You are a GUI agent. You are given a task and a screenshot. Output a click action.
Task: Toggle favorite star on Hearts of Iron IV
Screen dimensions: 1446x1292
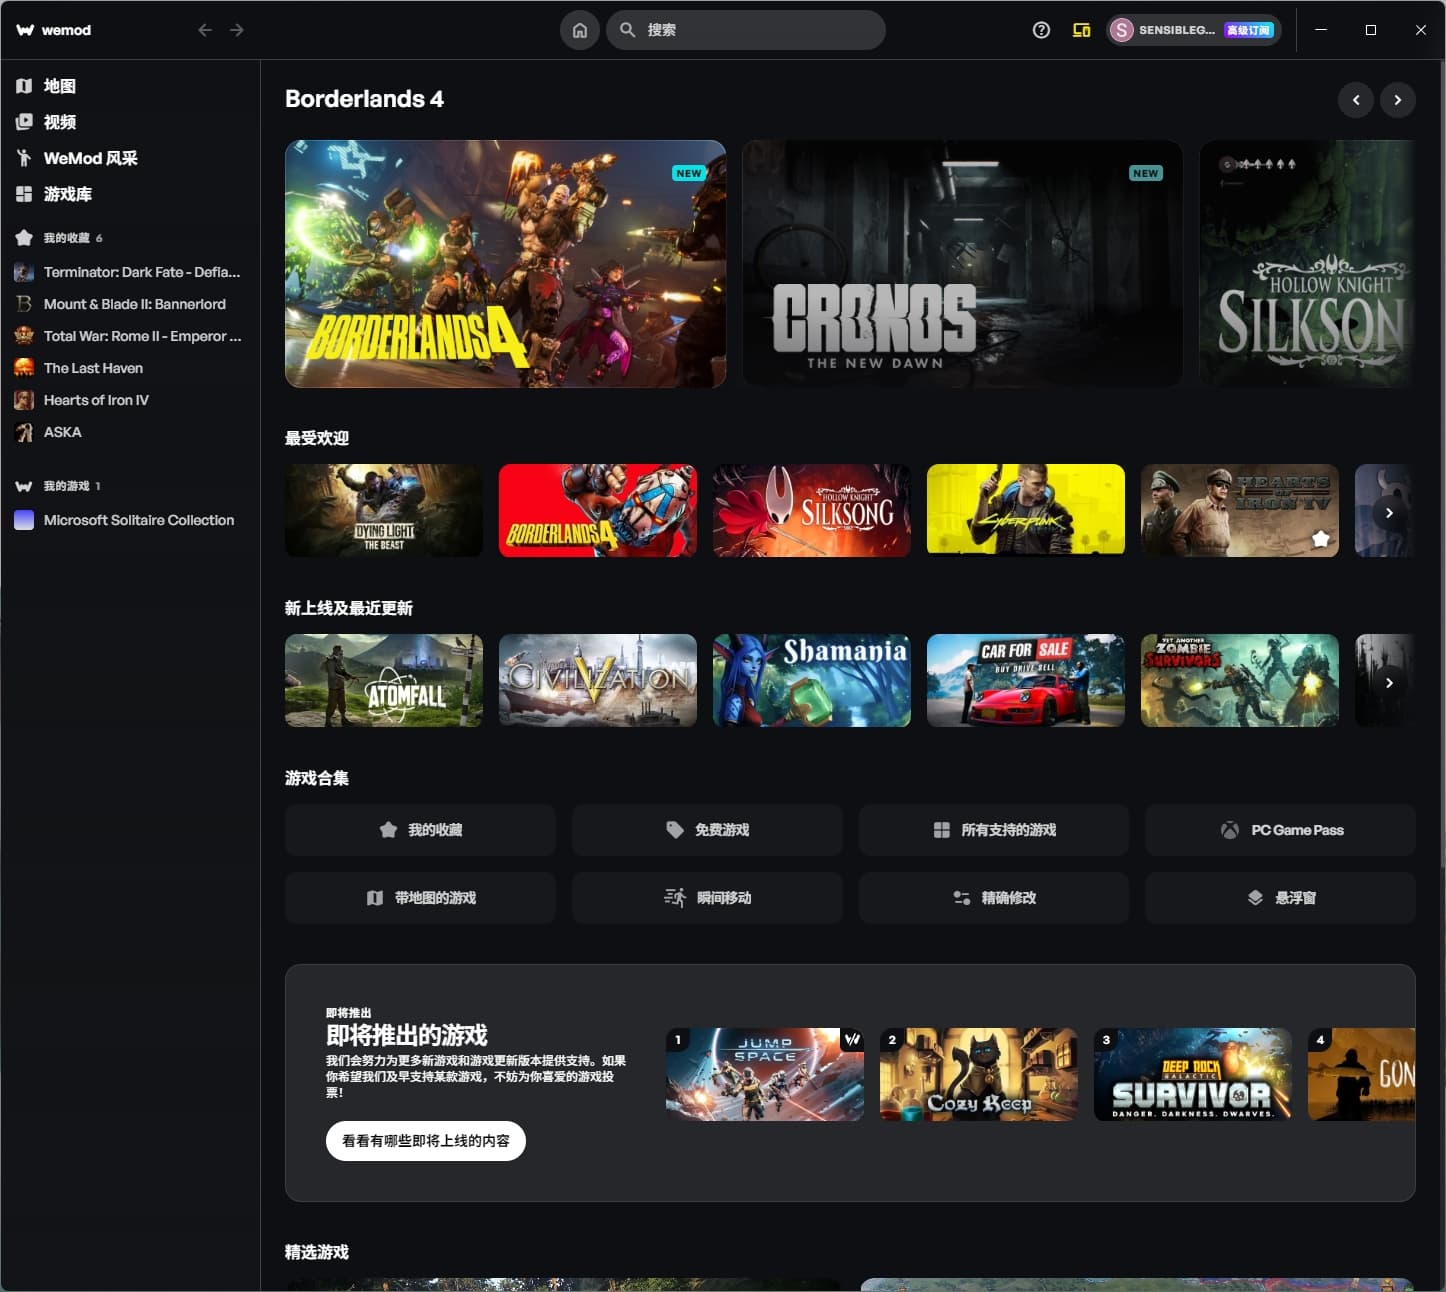coord(1320,539)
